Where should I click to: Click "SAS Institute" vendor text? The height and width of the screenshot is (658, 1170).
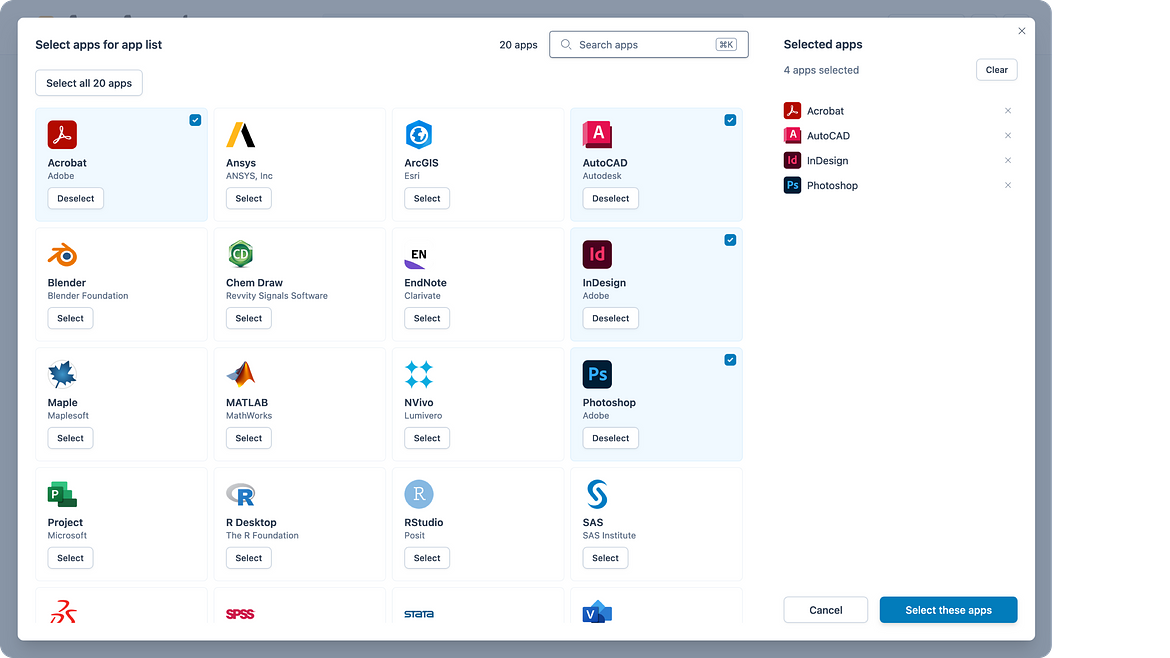[x=609, y=536]
